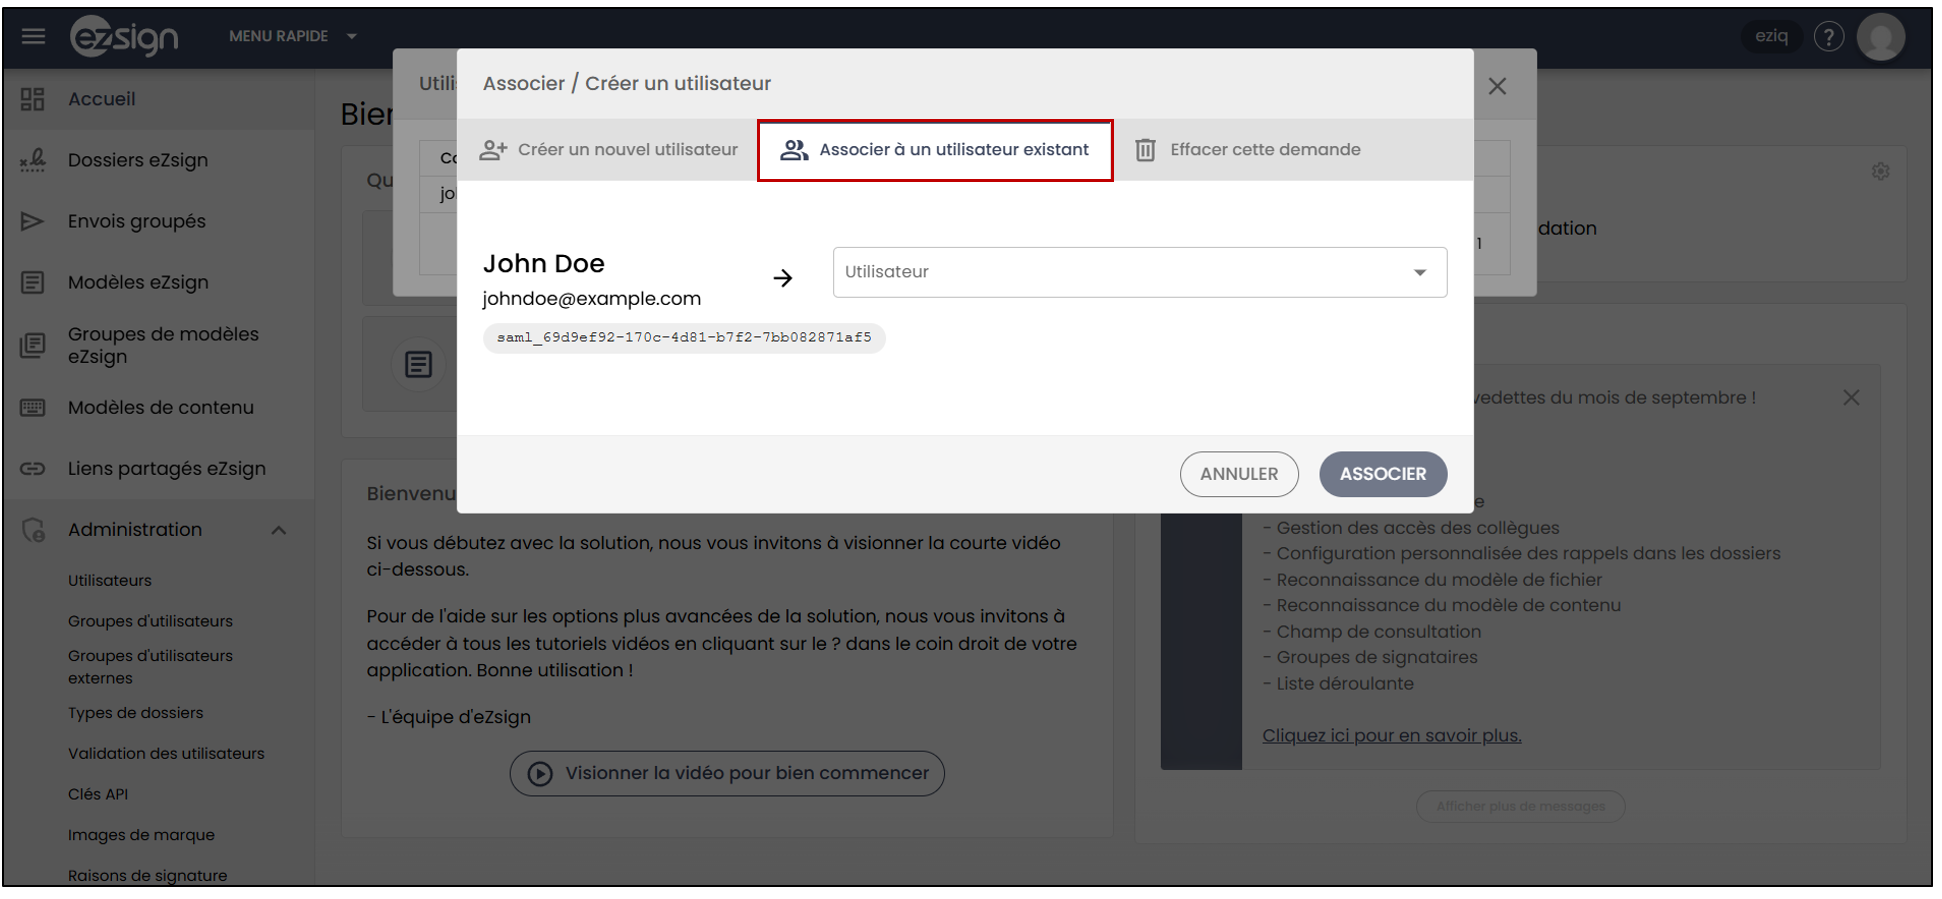Collapse the Administration section chevron

coord(279,530)
